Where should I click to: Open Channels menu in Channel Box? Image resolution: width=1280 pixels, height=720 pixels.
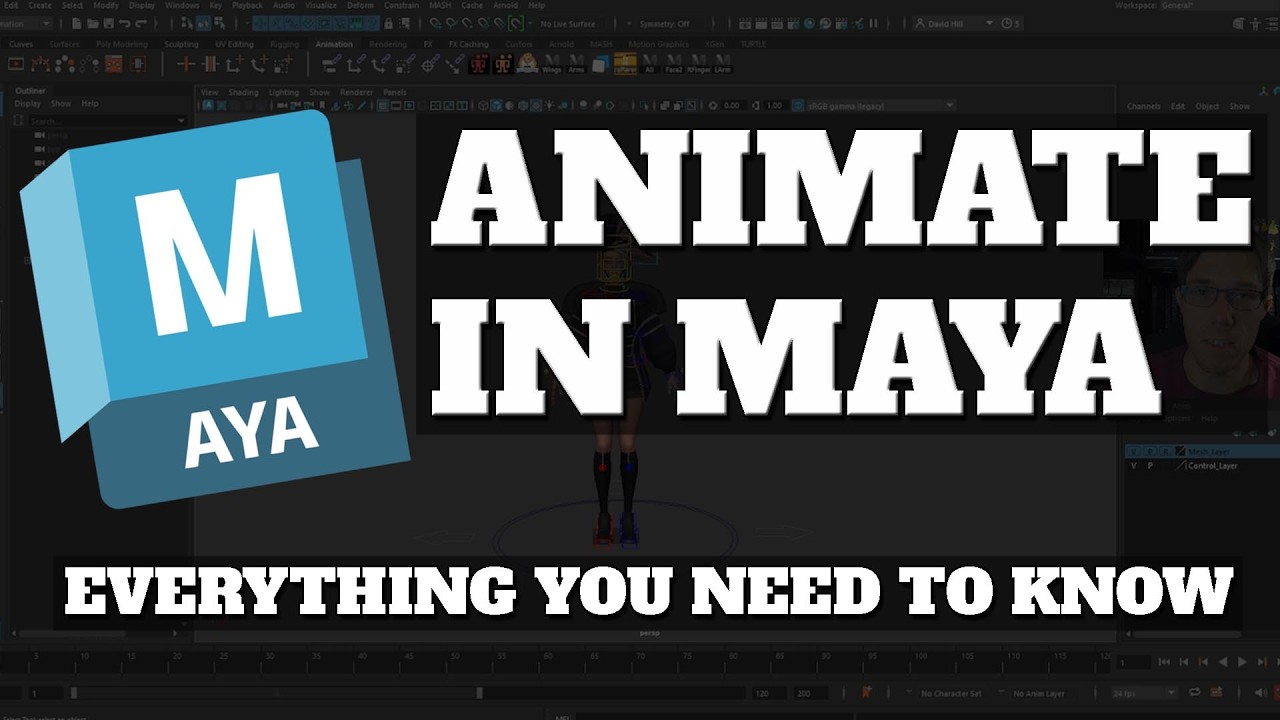click(x=1143, y=106)
